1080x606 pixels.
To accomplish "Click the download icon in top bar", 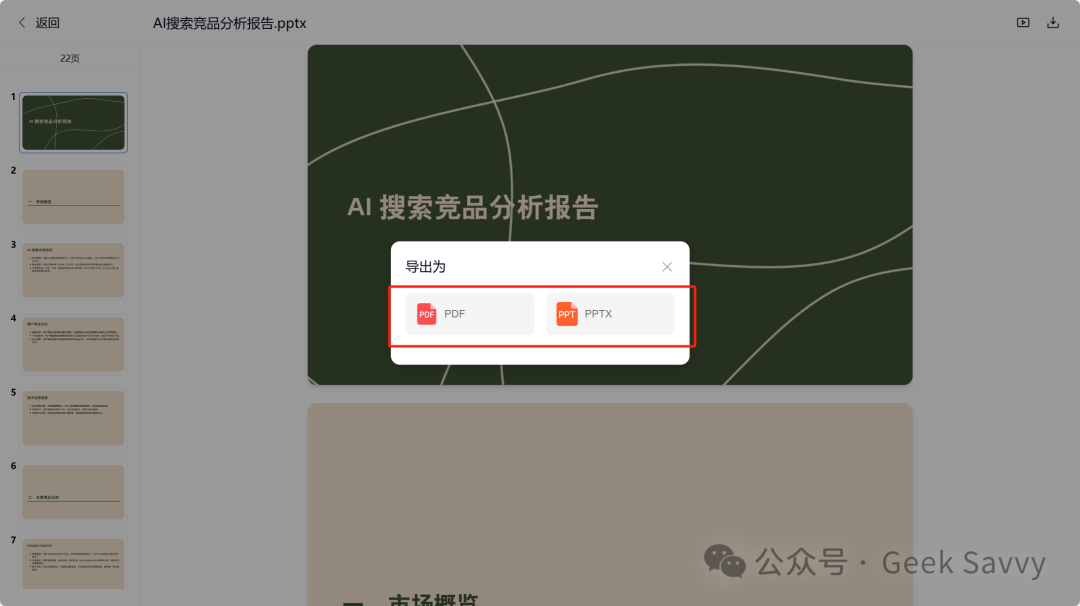I will click(1052, 23).
